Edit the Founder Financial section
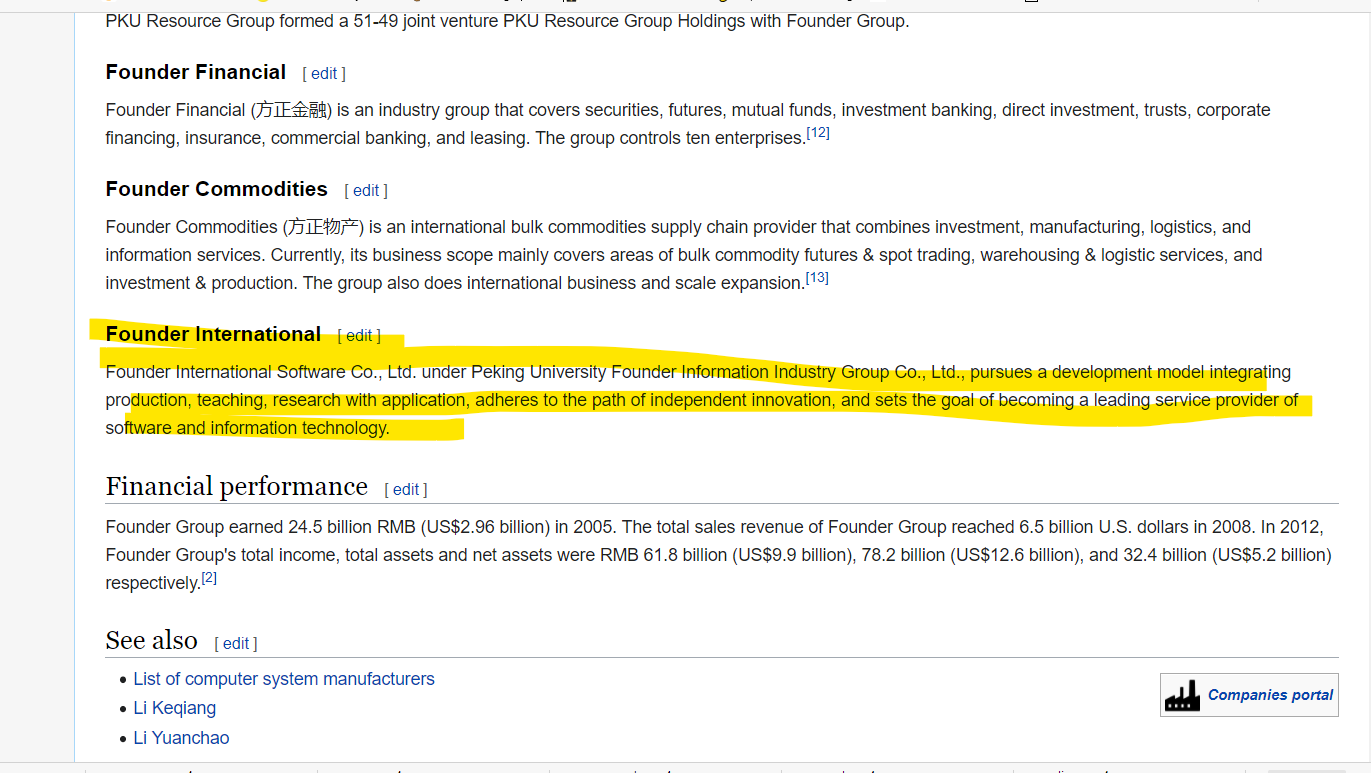Screen dimensions: 1371x773 click(x=324, y=74)
